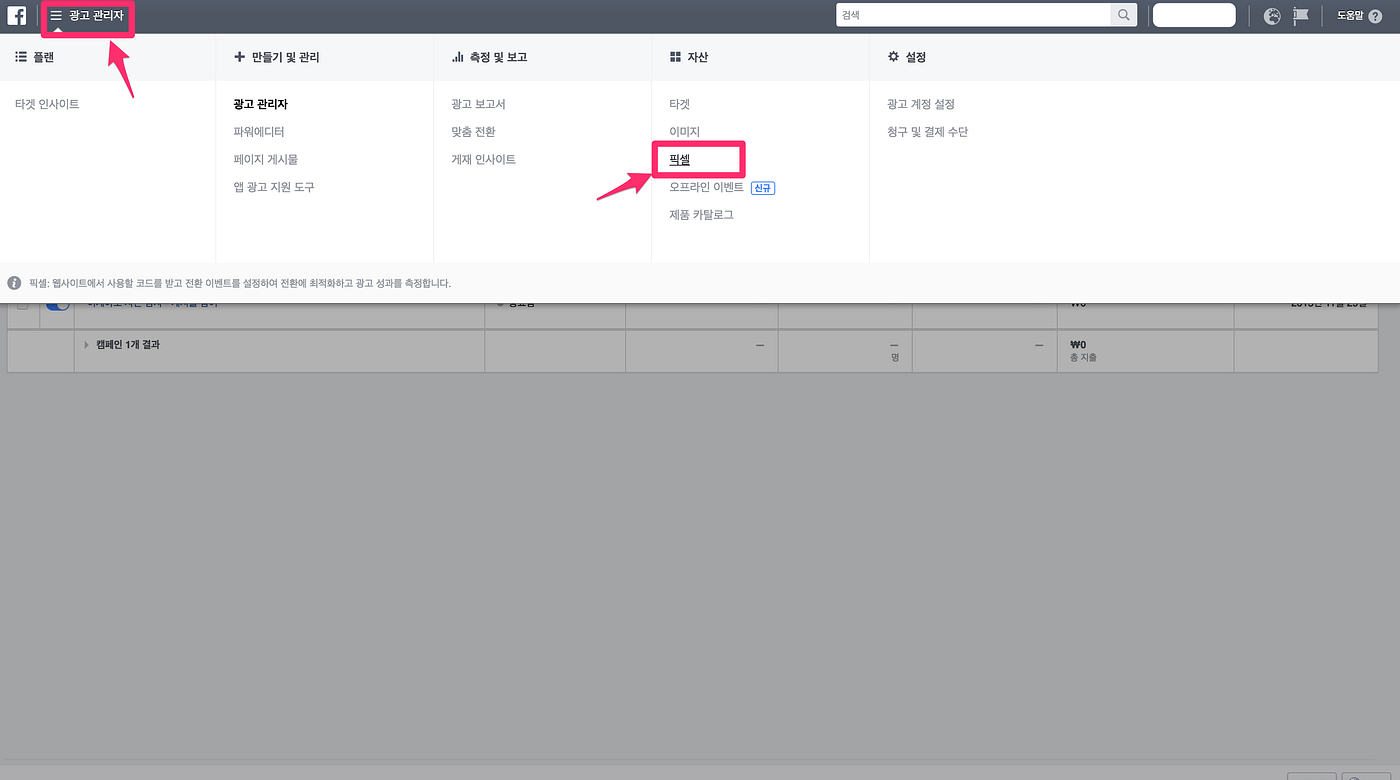1400x780 pixels.
Task: Open 타겟 under 자산
Action: 679,104
